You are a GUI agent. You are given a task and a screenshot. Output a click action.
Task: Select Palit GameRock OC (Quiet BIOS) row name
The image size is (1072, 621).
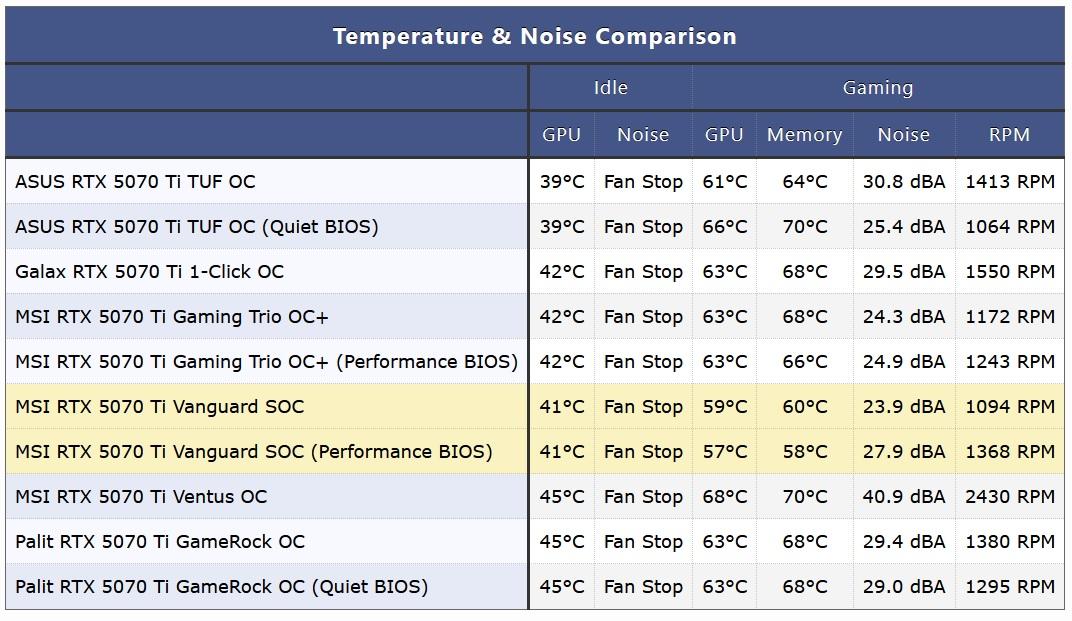pos(221,587)
